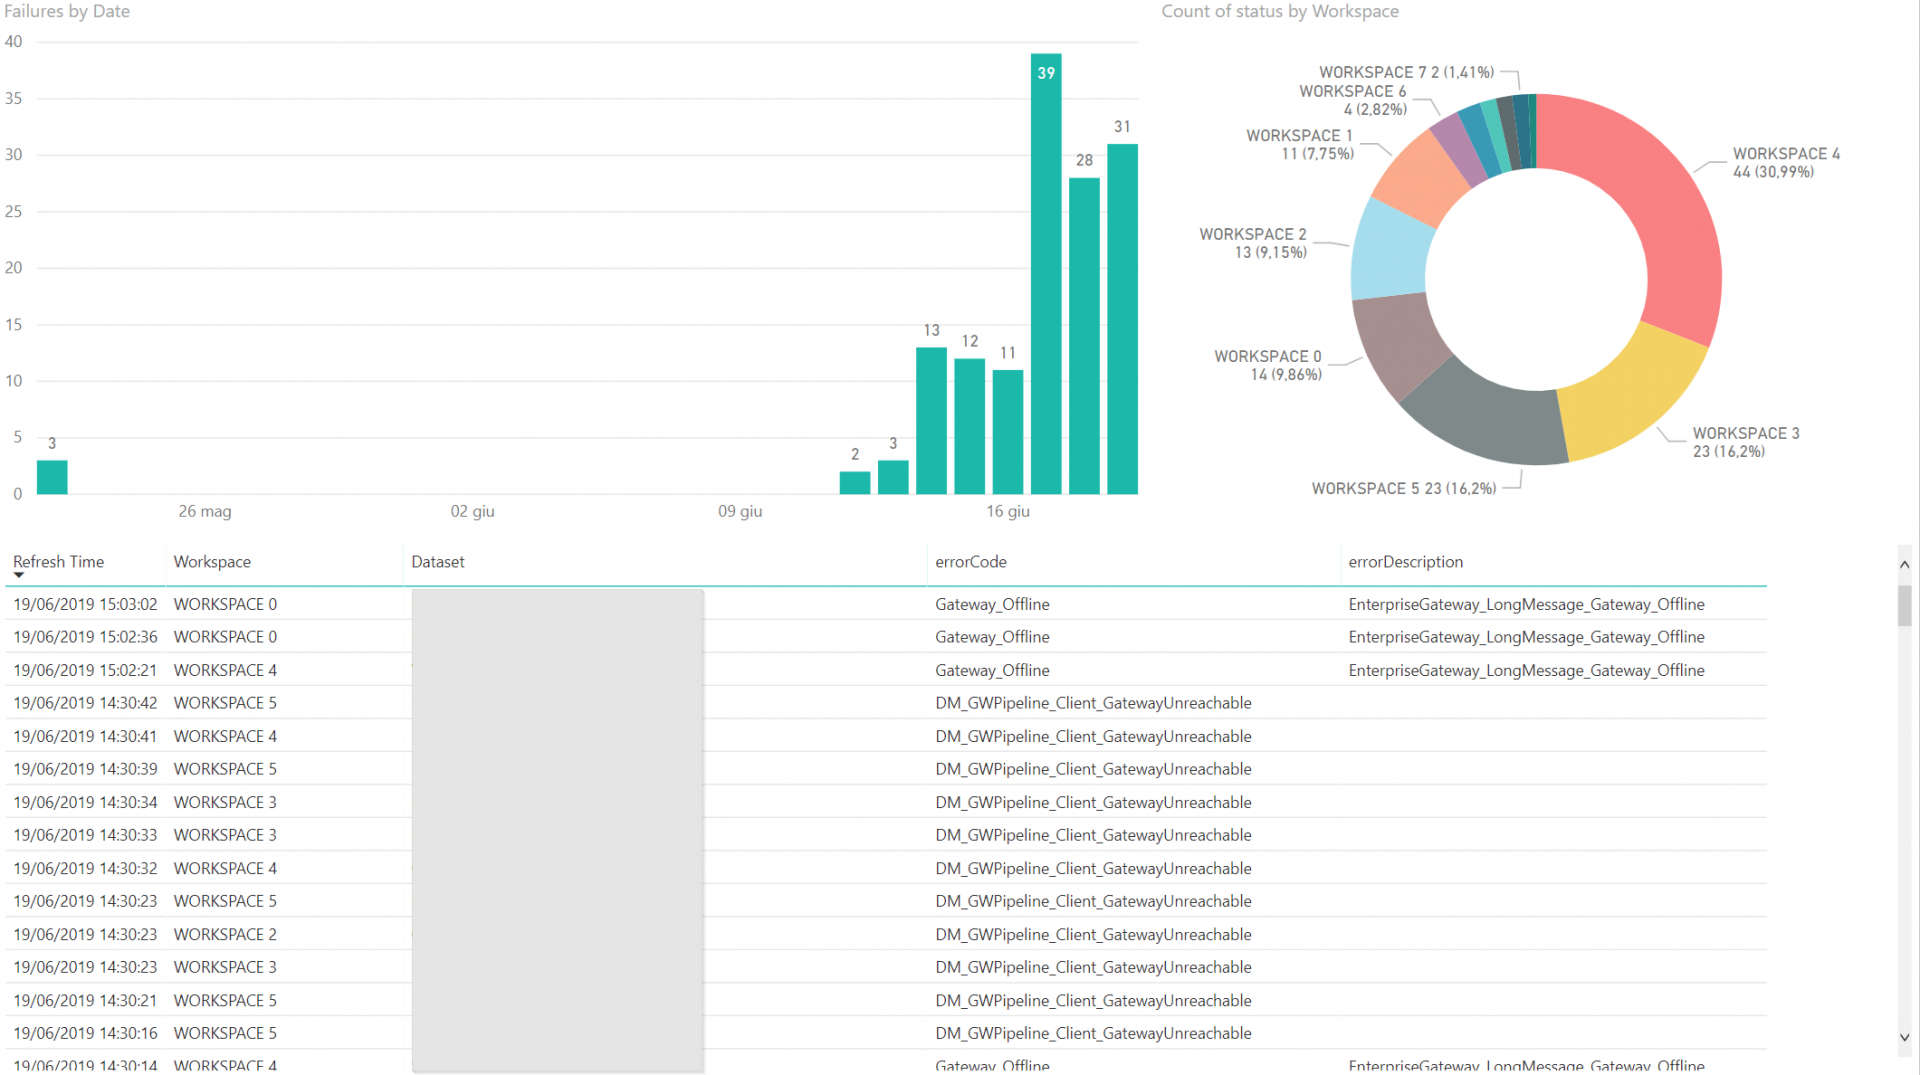1920x1075 pixels.
Task: Click the Gateway_Offline cell in the first row
Action: point(992,604)
